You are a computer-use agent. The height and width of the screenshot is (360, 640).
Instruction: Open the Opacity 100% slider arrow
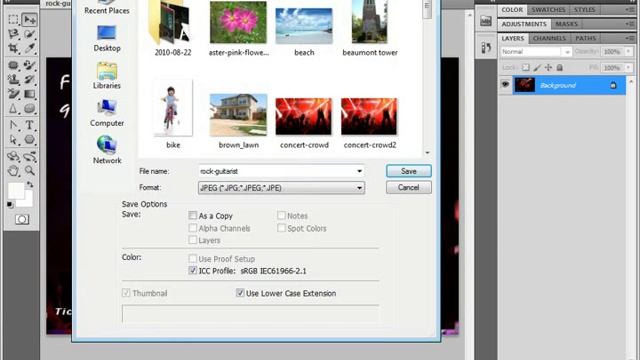pos(629,52)
